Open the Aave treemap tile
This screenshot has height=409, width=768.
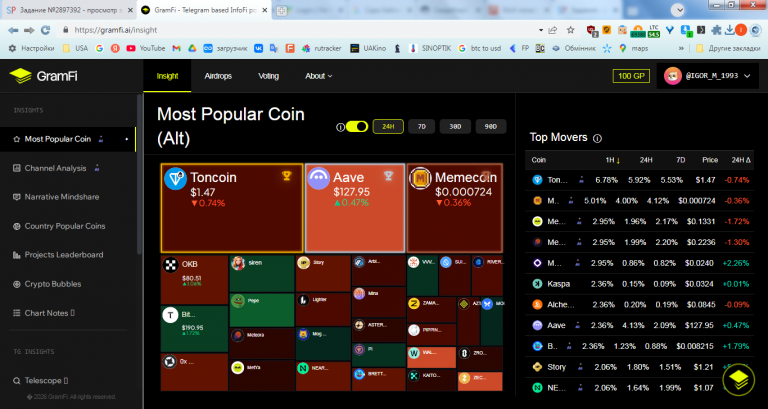coord(355,208)
